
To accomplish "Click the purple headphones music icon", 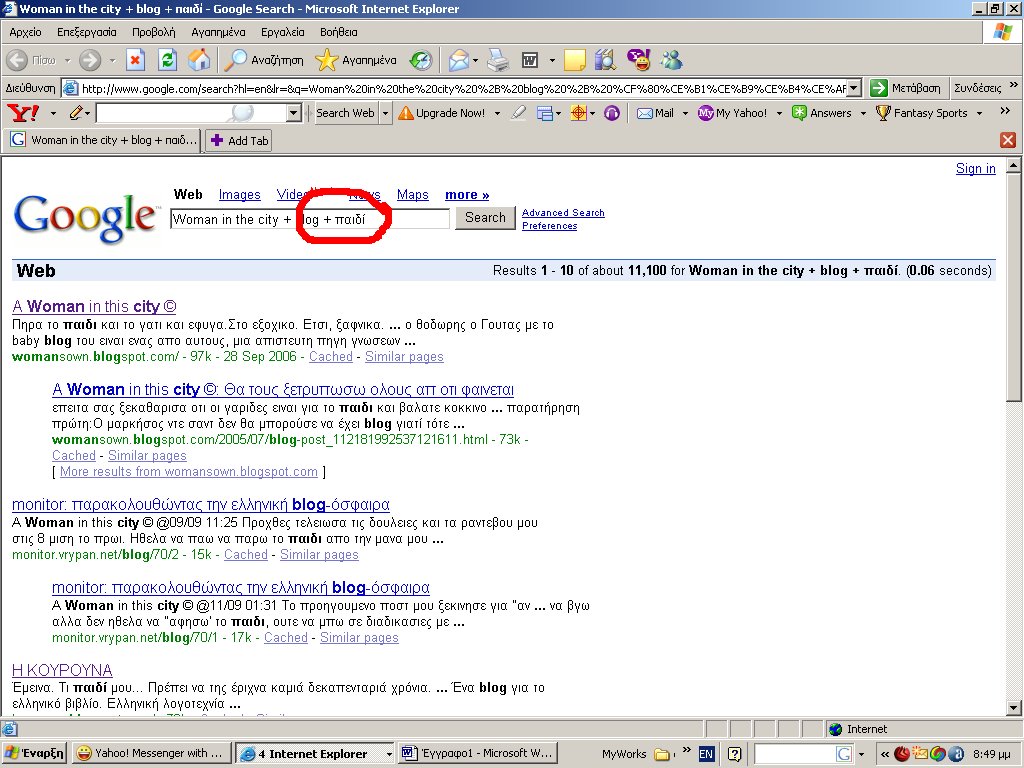I will (x=612, y=114).
